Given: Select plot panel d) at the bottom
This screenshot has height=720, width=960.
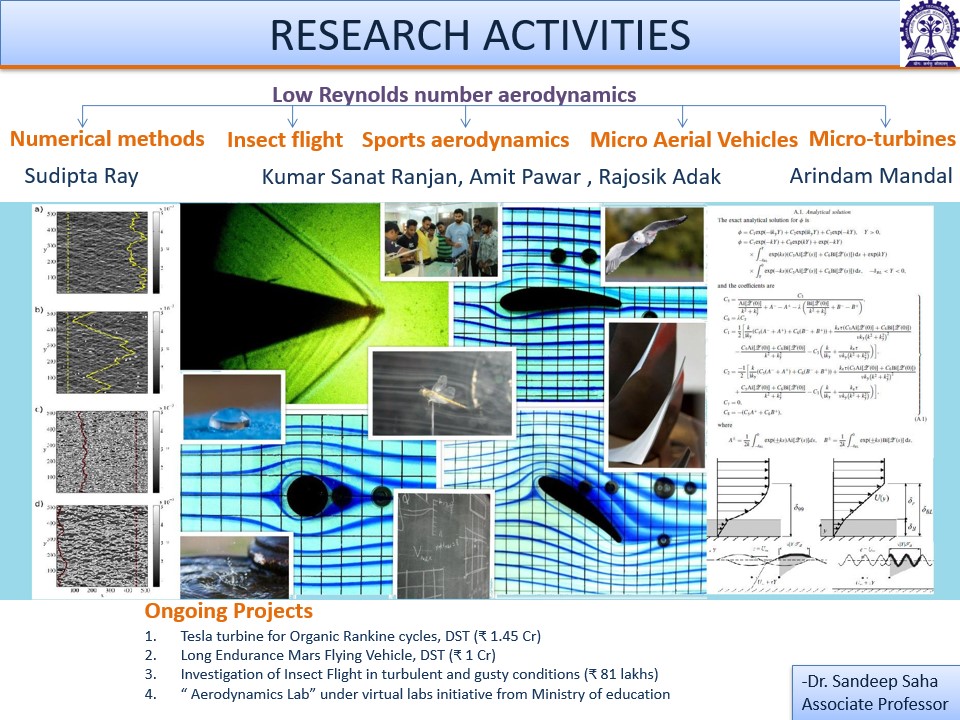Looking at the screenshot, I should pos(102,547).
